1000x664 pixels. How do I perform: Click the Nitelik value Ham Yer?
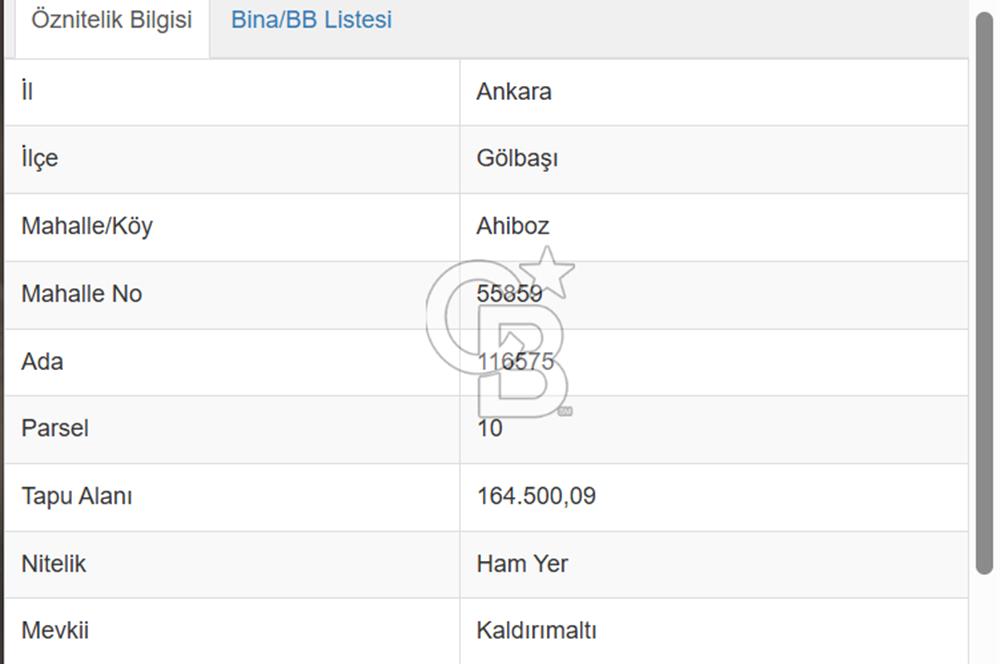[522, 564]
